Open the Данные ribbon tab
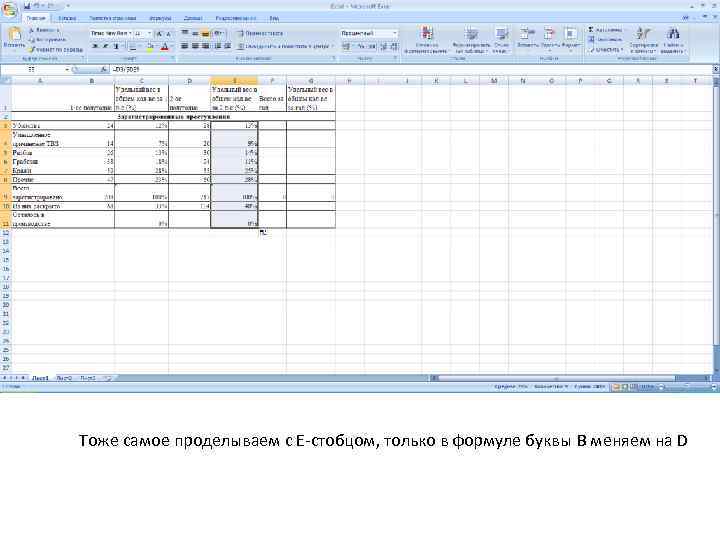720x540 pixels. coord(193,18)
